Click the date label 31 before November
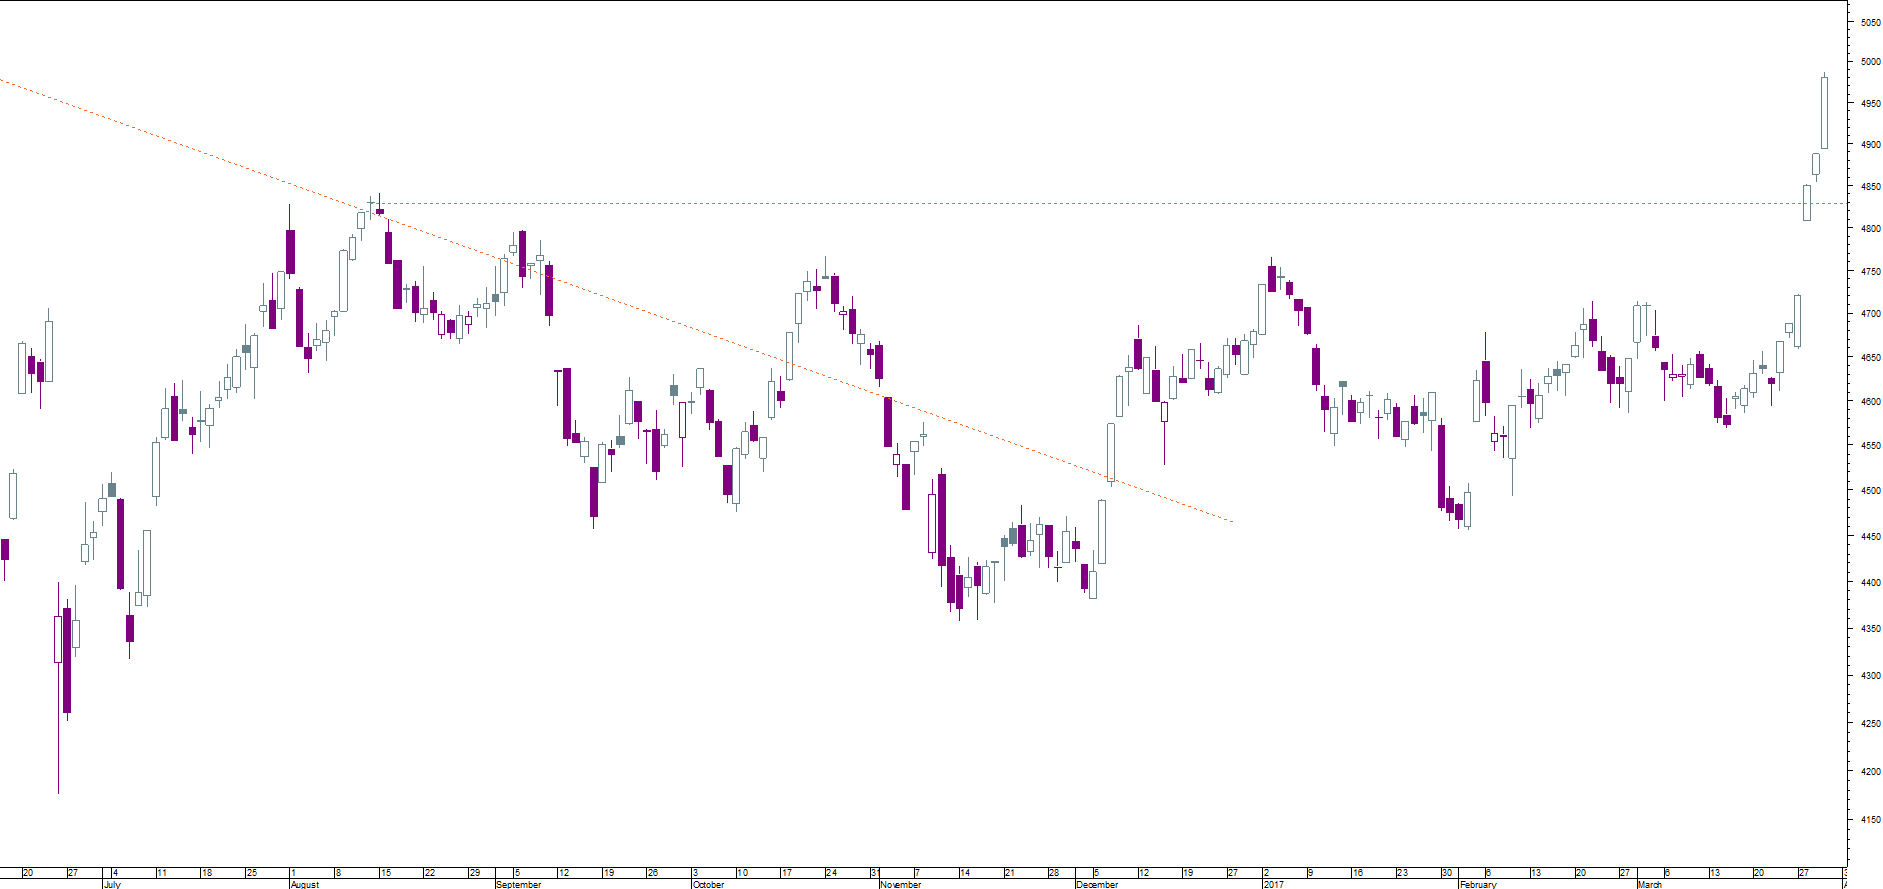Screen dimensions: 1883x889 [875, 873]
